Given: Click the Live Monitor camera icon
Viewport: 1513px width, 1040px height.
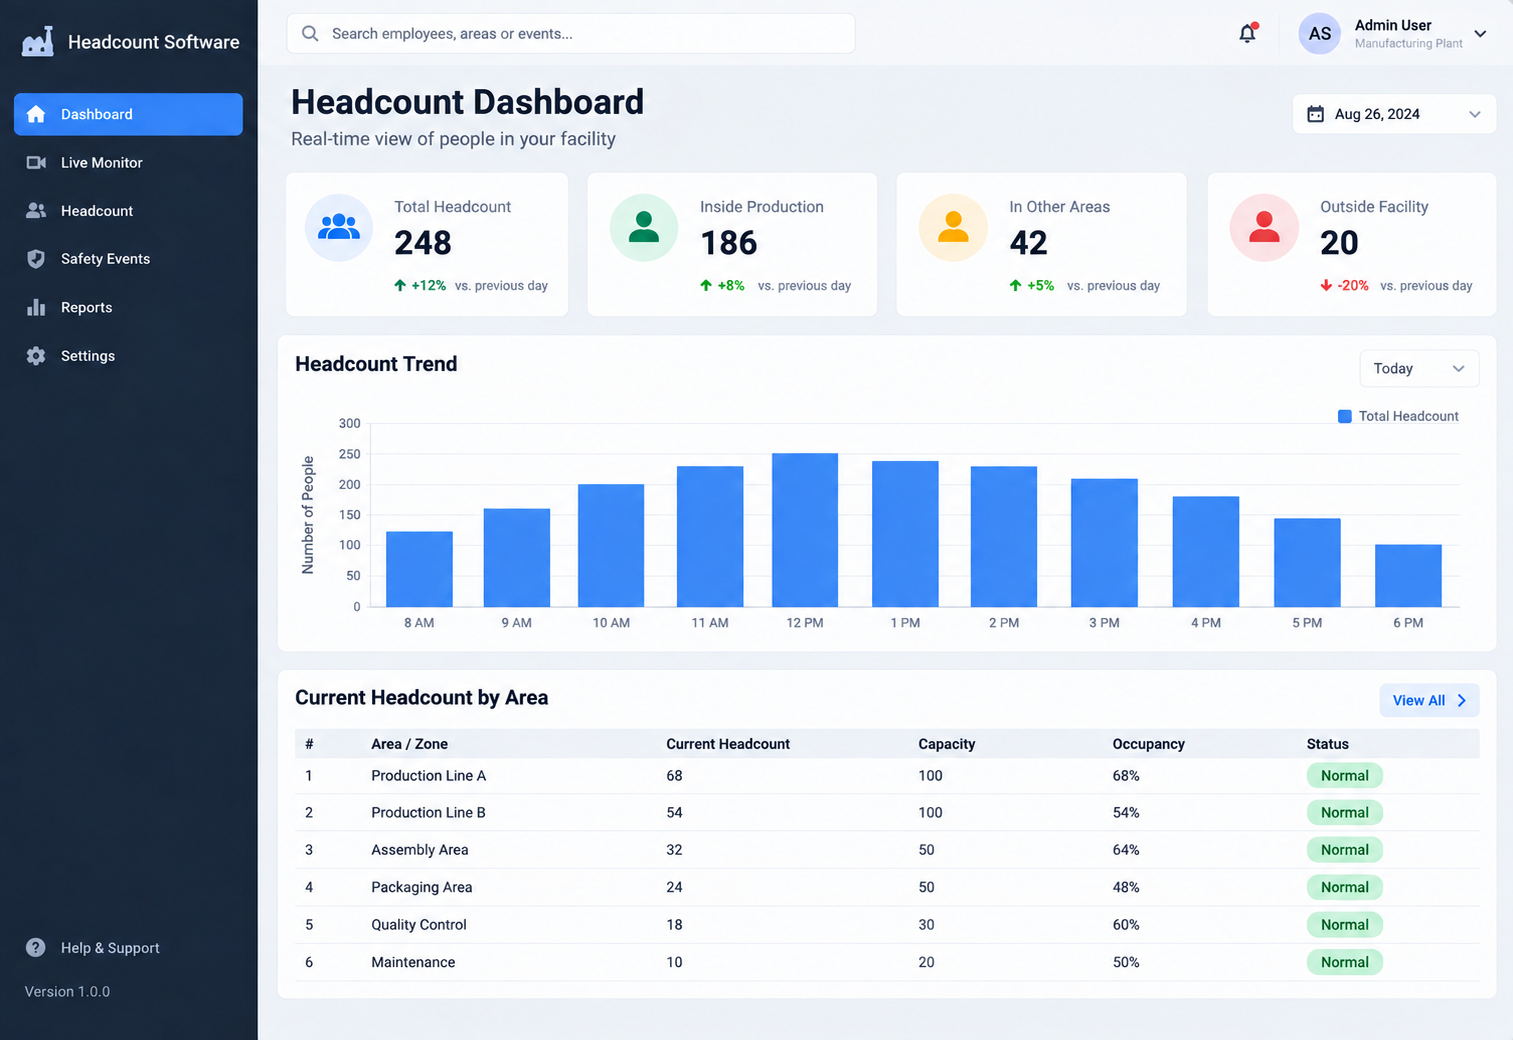Looking at the screenshot, I should click(36, 162).
